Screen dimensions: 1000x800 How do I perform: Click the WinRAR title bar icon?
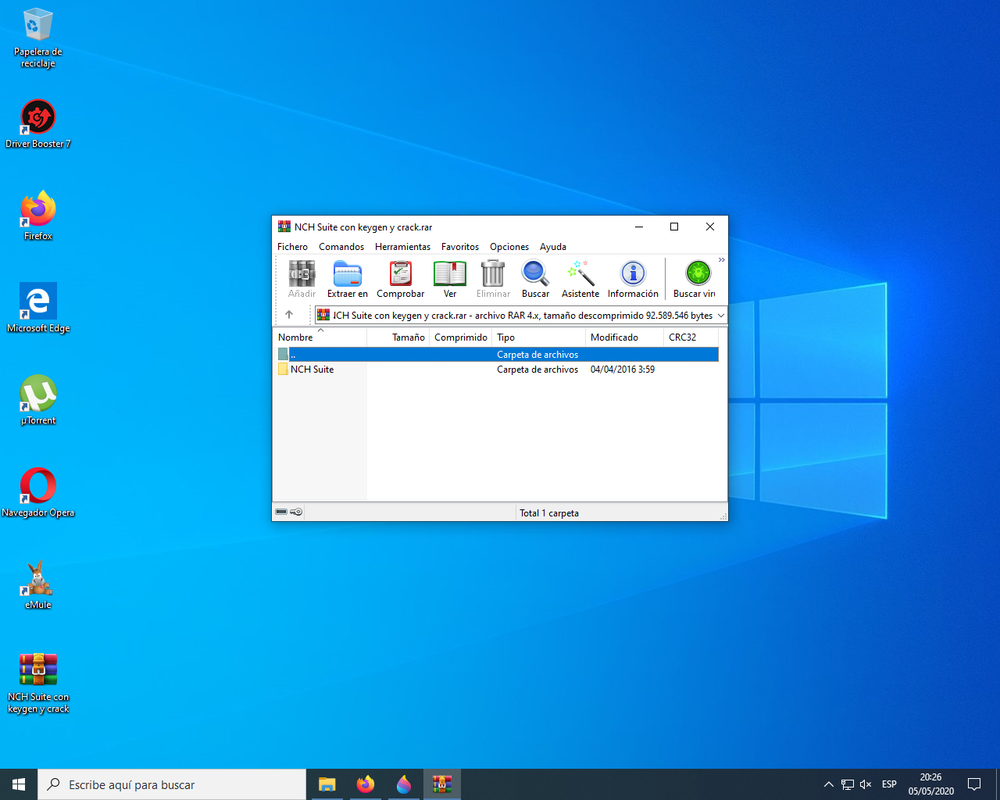[284, 226]
